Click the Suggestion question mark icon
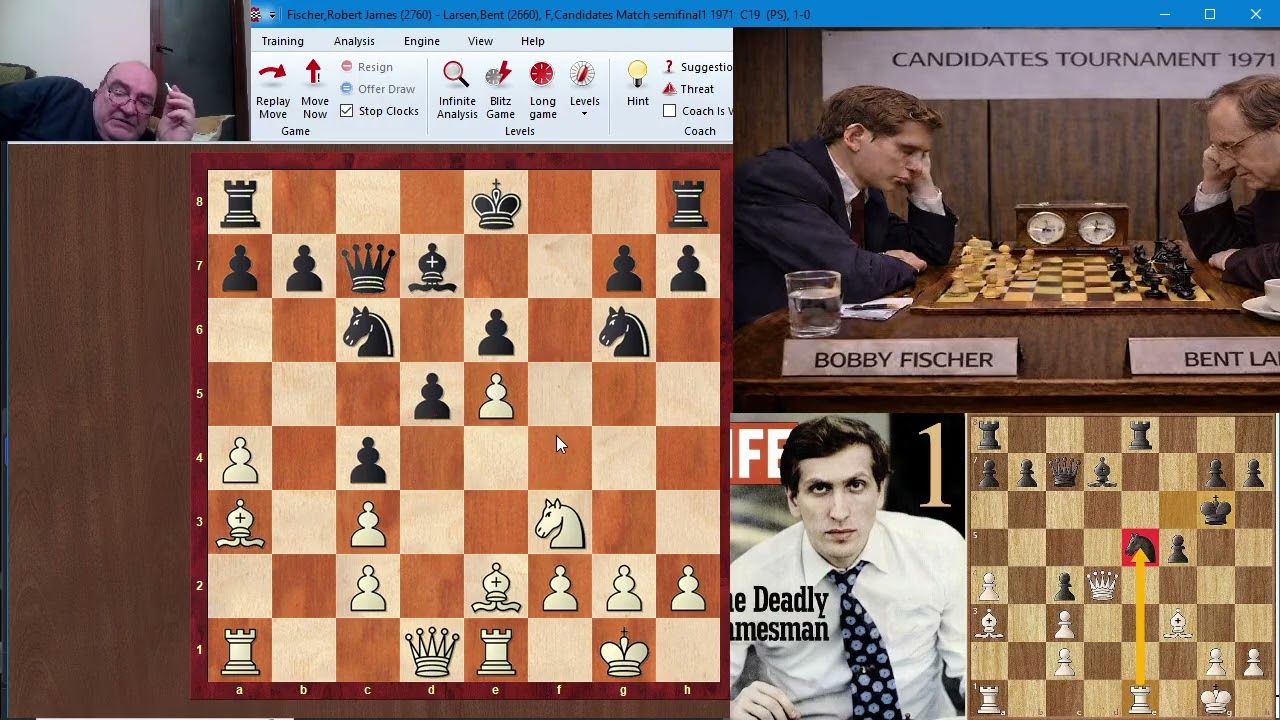The width and height of the screenshot is (1280, 720). [669, 67]
